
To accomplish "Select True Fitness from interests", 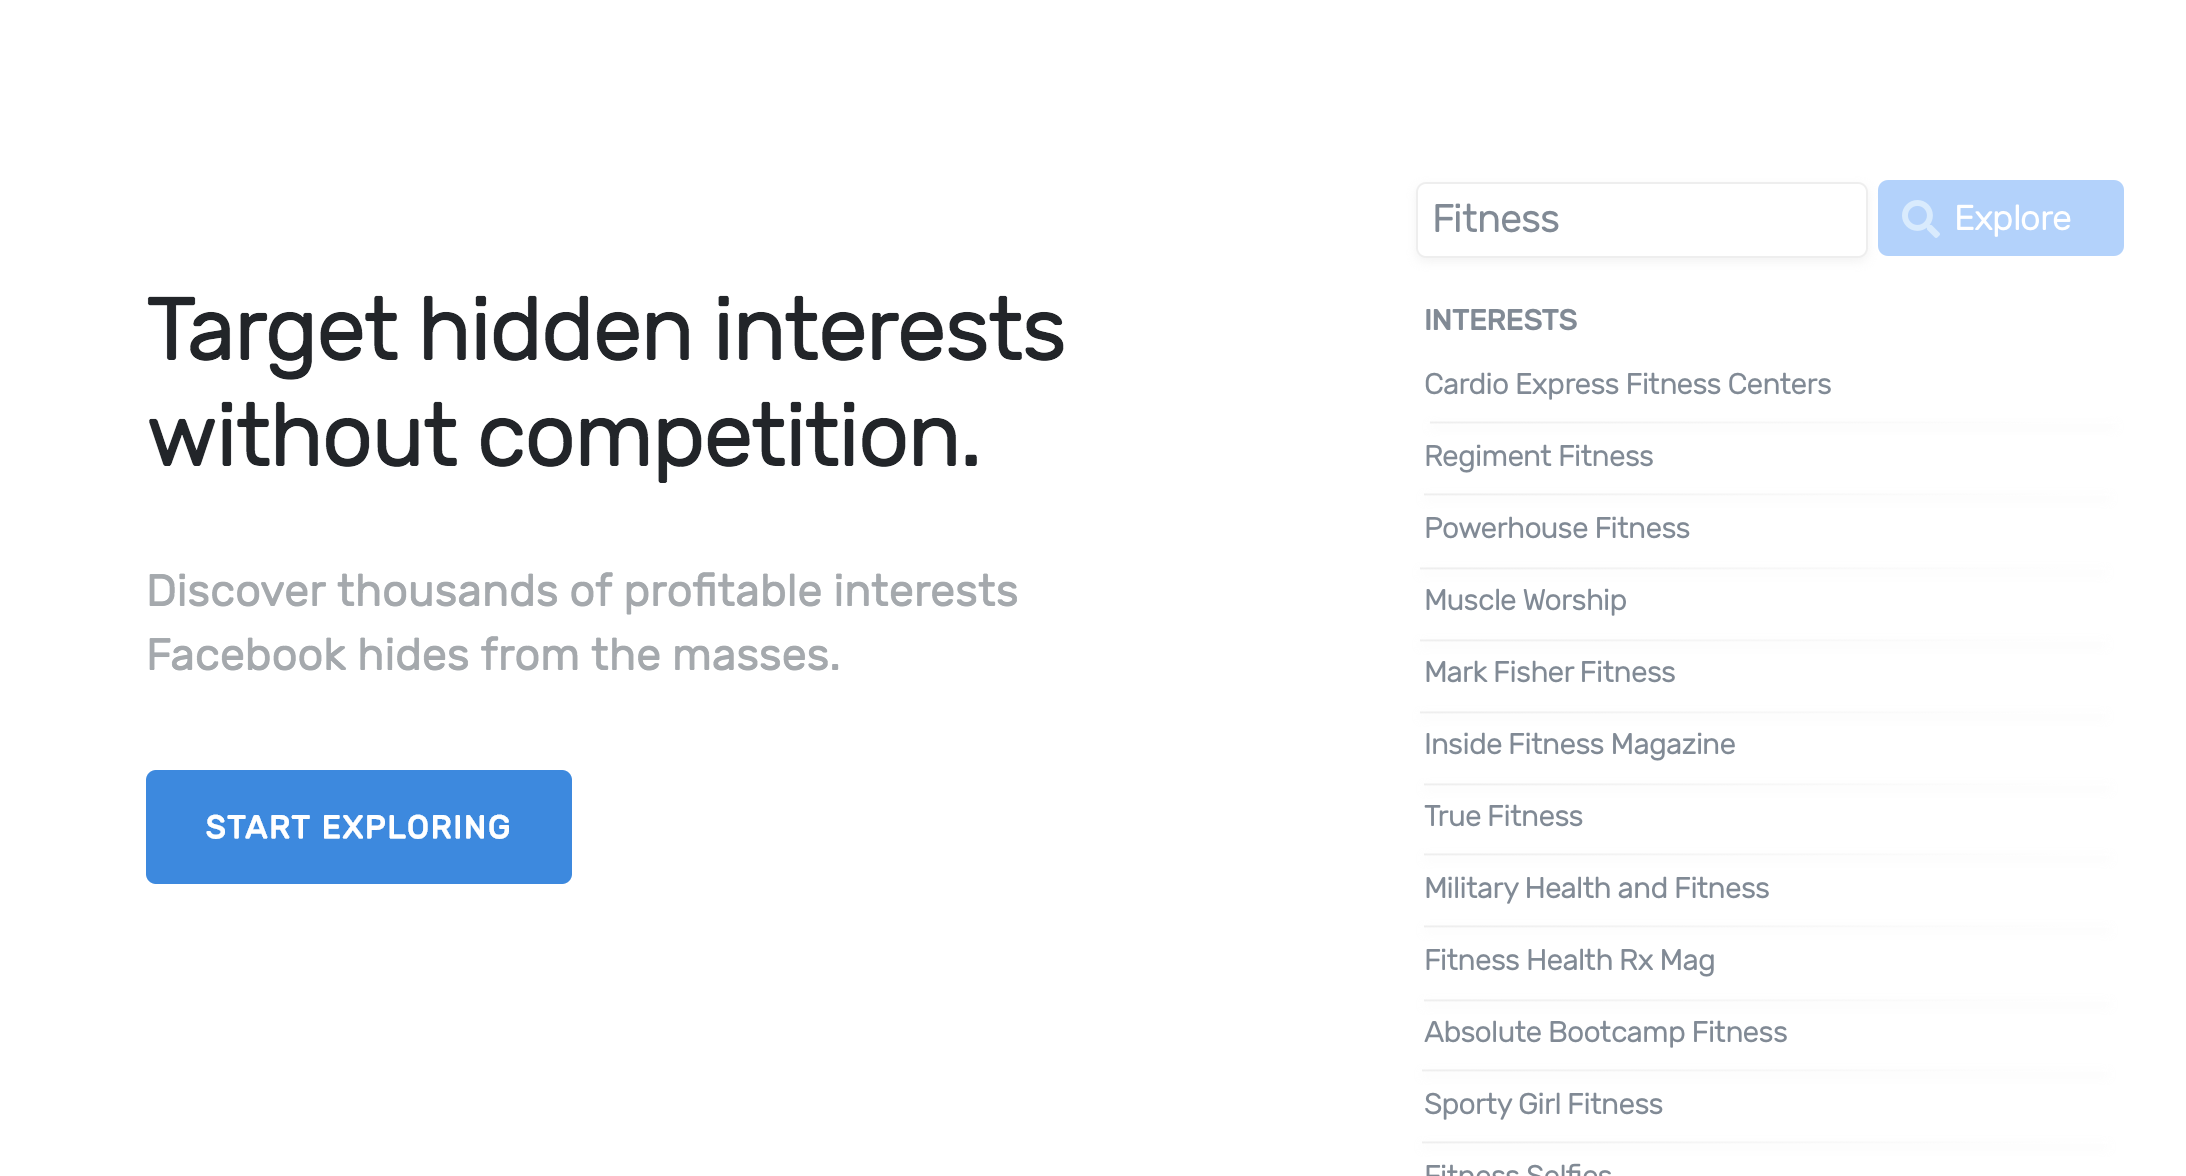I will click(x=1503, y=816).
